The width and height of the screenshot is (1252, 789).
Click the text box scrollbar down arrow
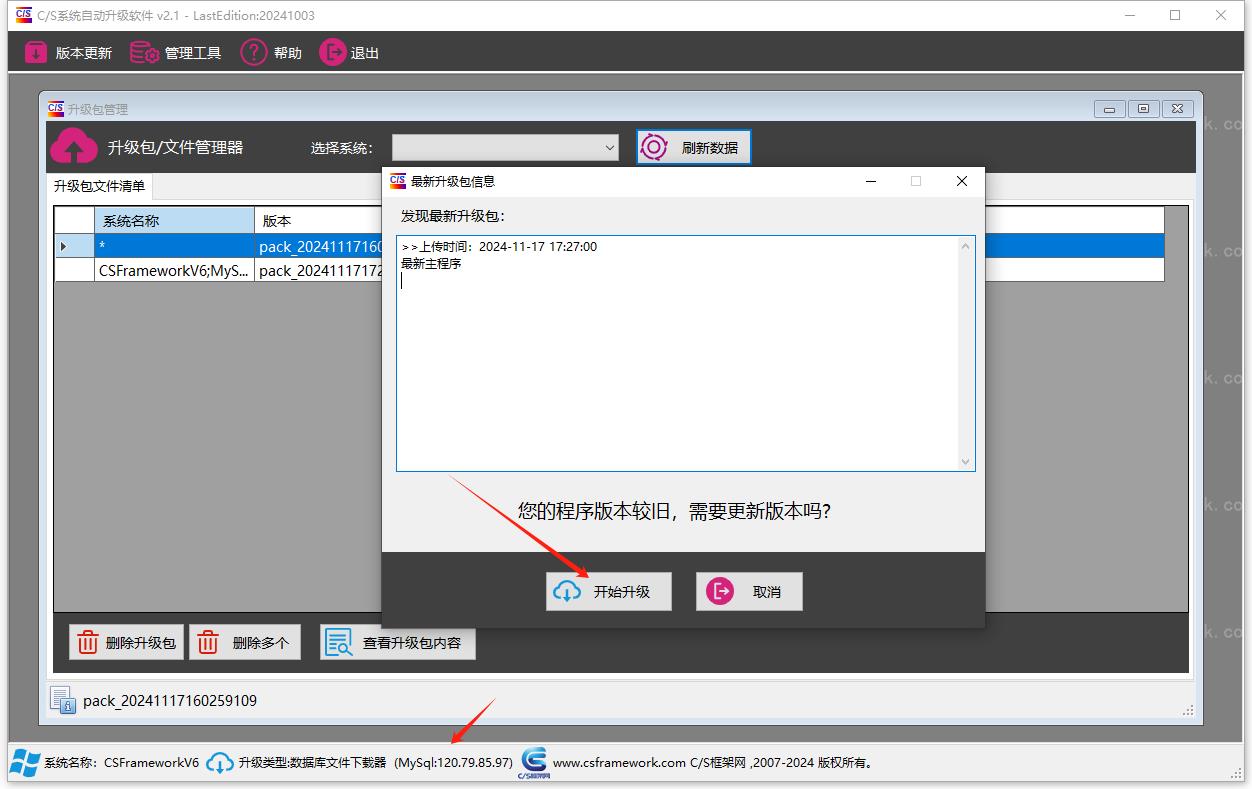click(965, 461)
